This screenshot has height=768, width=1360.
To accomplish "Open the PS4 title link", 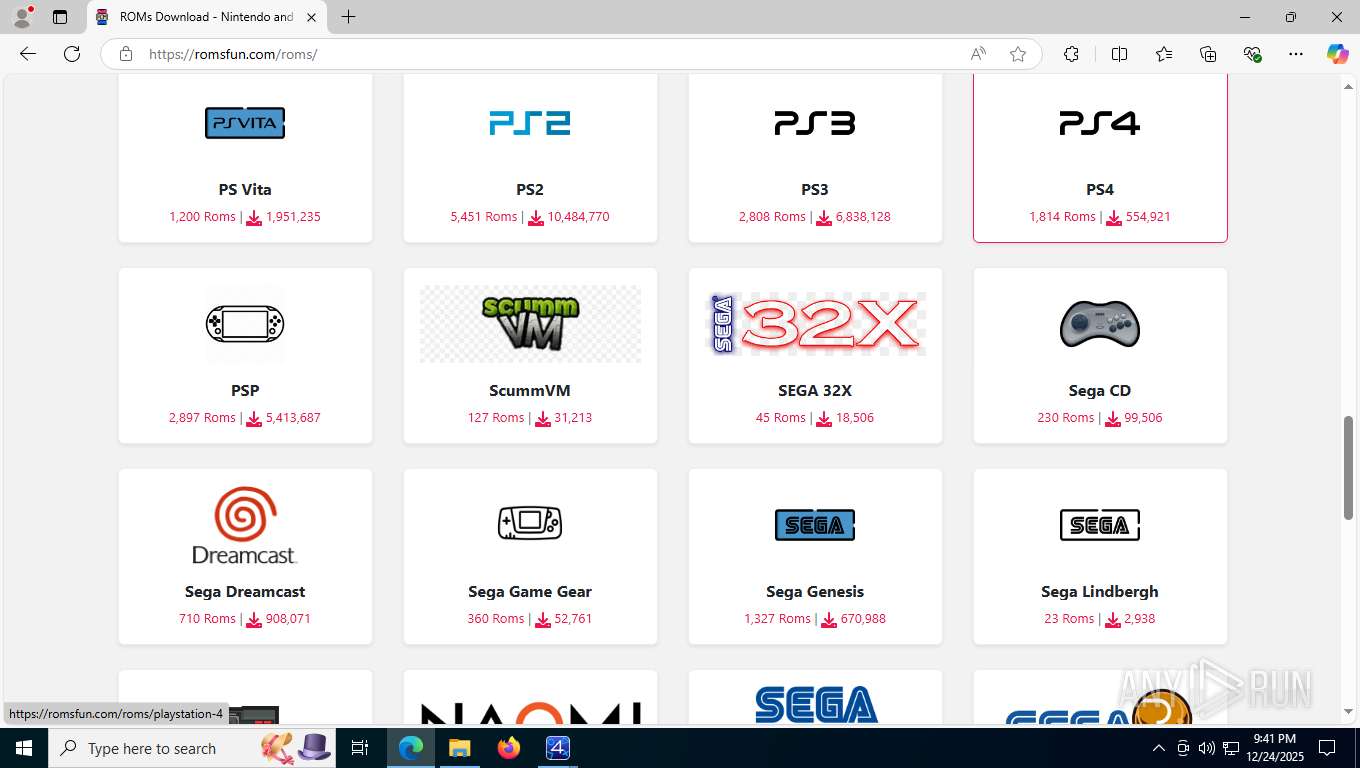I will click(x=1100, y=189).
